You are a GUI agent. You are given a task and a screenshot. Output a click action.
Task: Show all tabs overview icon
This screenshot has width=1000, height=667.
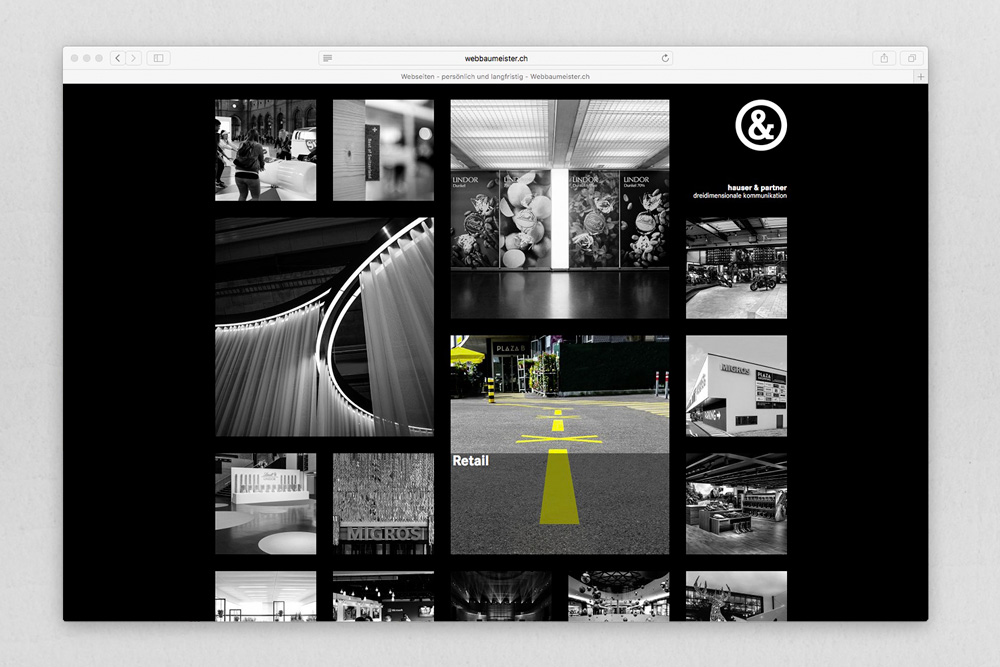coord(911,58)
